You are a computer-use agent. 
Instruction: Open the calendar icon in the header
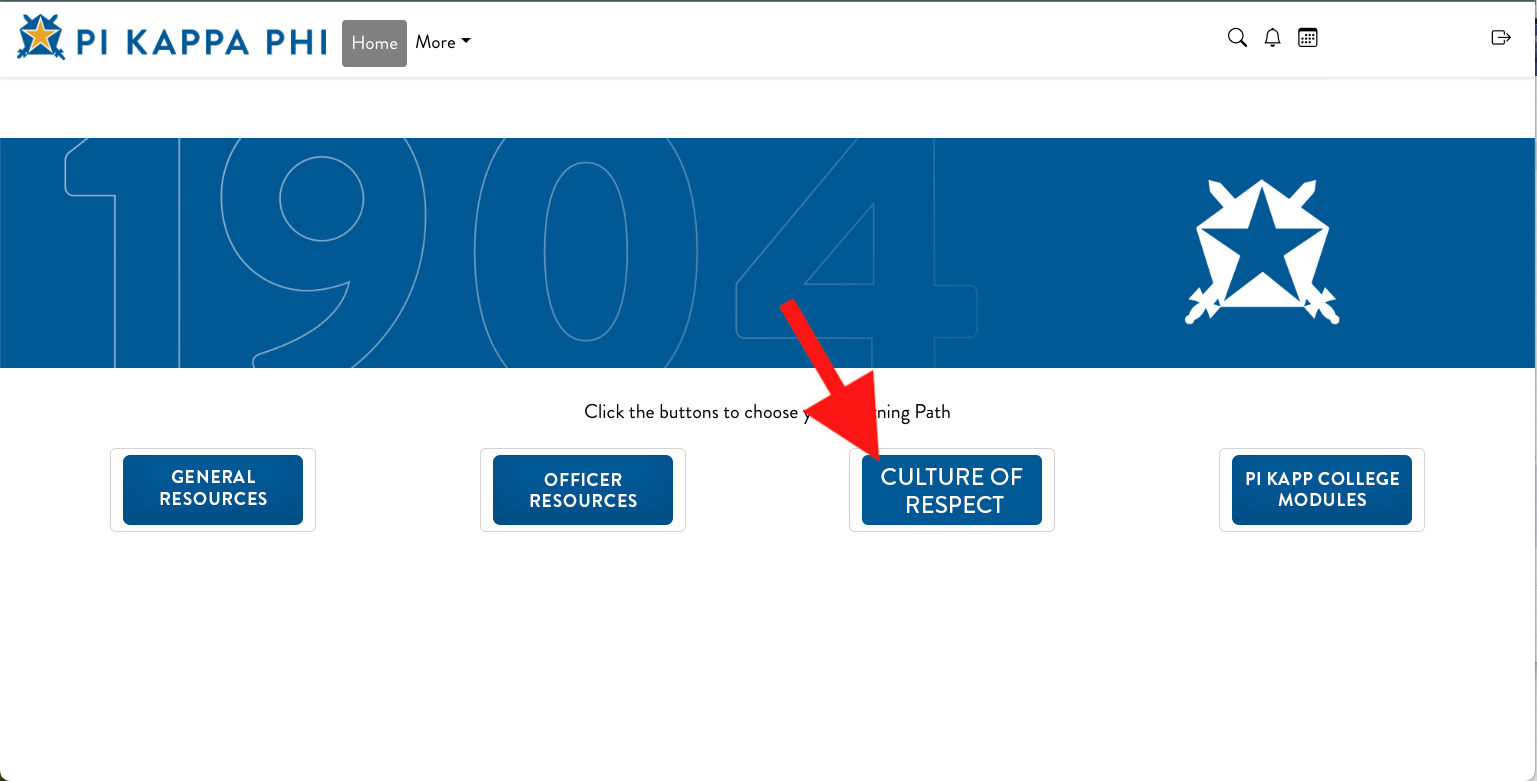1308,38
